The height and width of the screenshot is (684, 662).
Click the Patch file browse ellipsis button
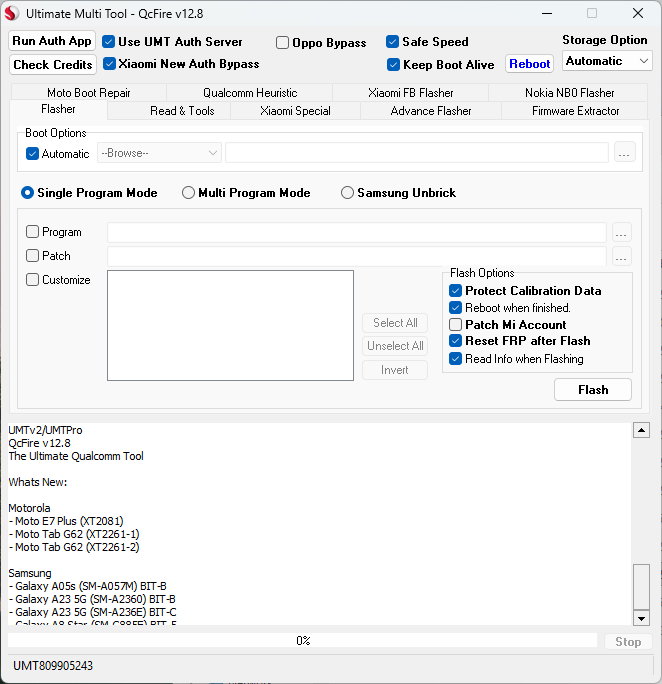tap(622, 256)
